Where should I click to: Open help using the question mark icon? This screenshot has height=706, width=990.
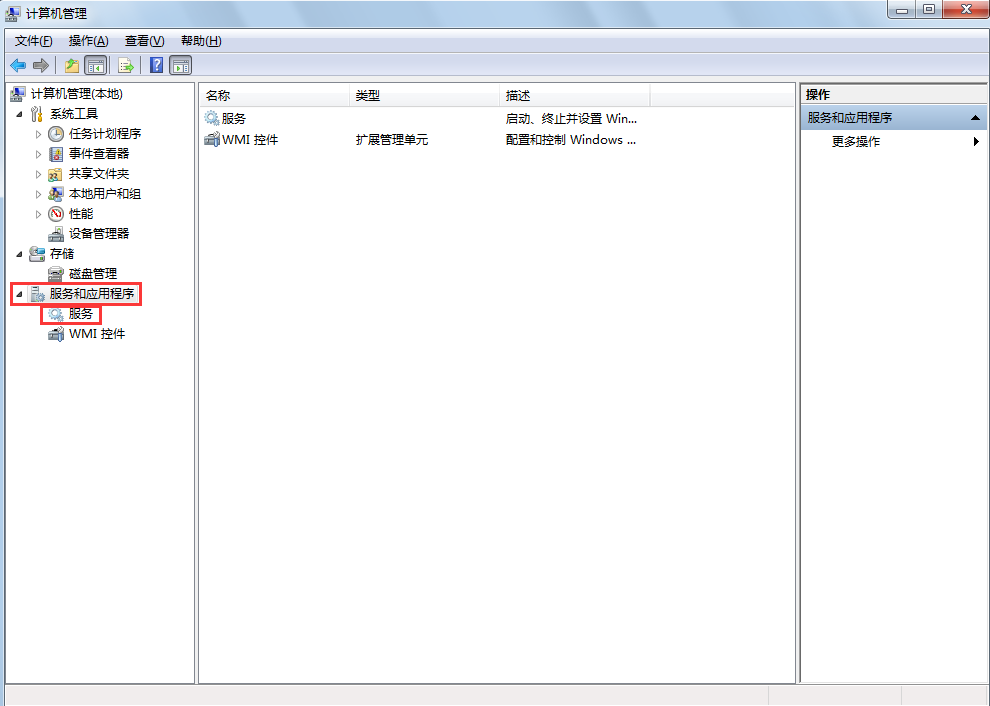pyautogui.click(x=155, y=64)
